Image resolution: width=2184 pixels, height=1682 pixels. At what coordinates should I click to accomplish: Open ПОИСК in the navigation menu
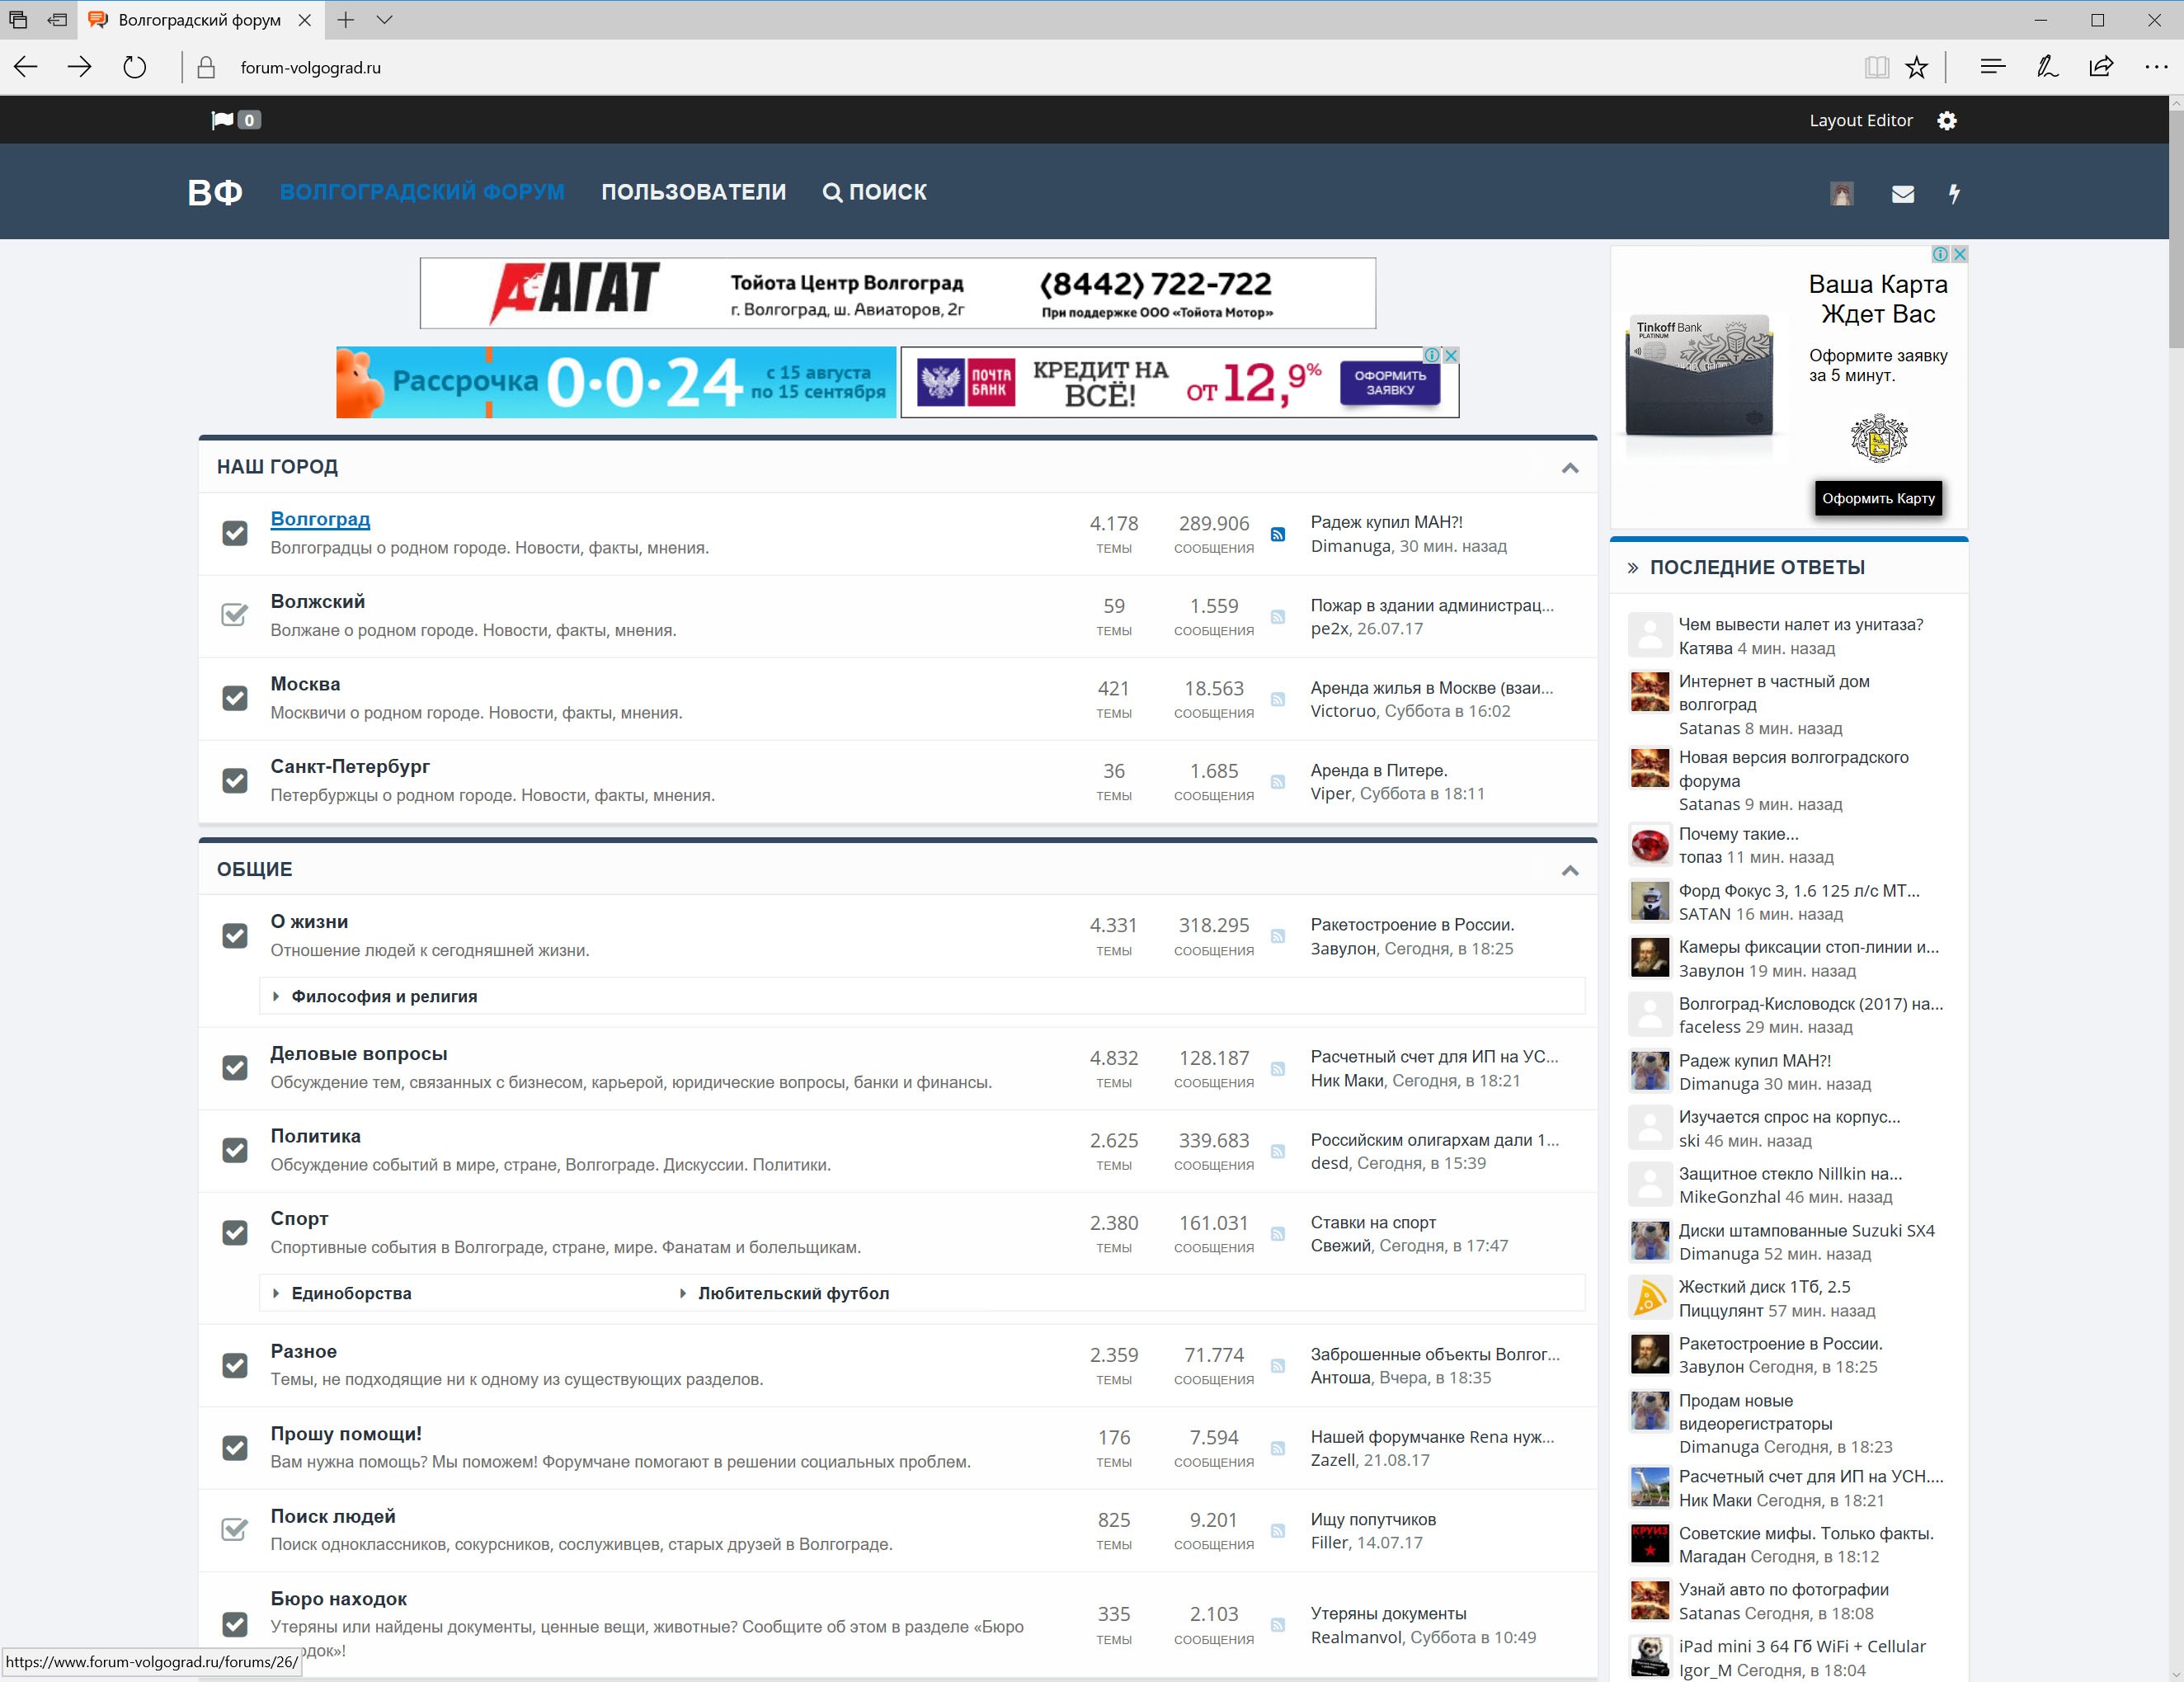point(875,192)
